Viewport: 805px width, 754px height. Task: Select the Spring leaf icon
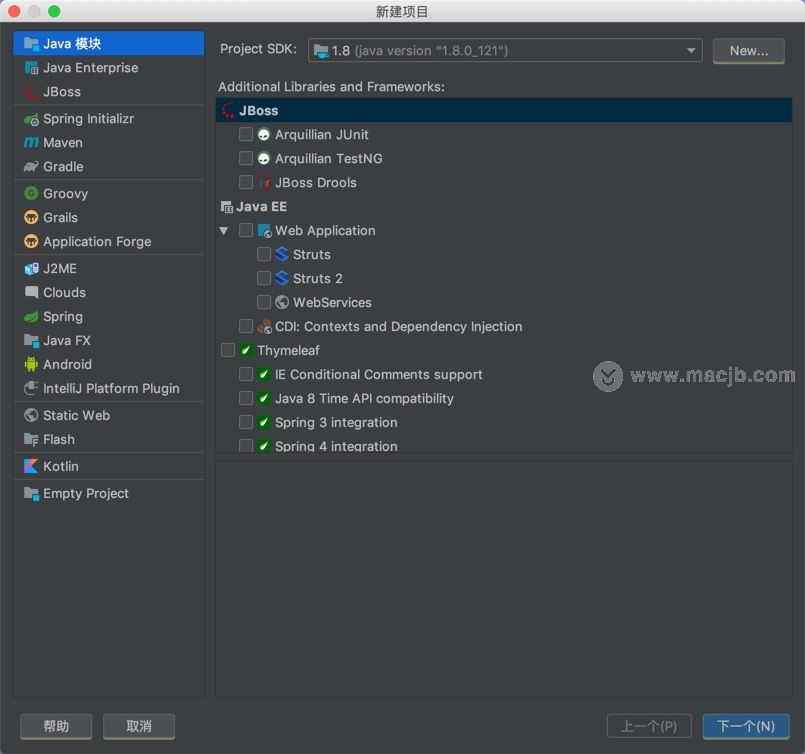(x=31, y=317)
